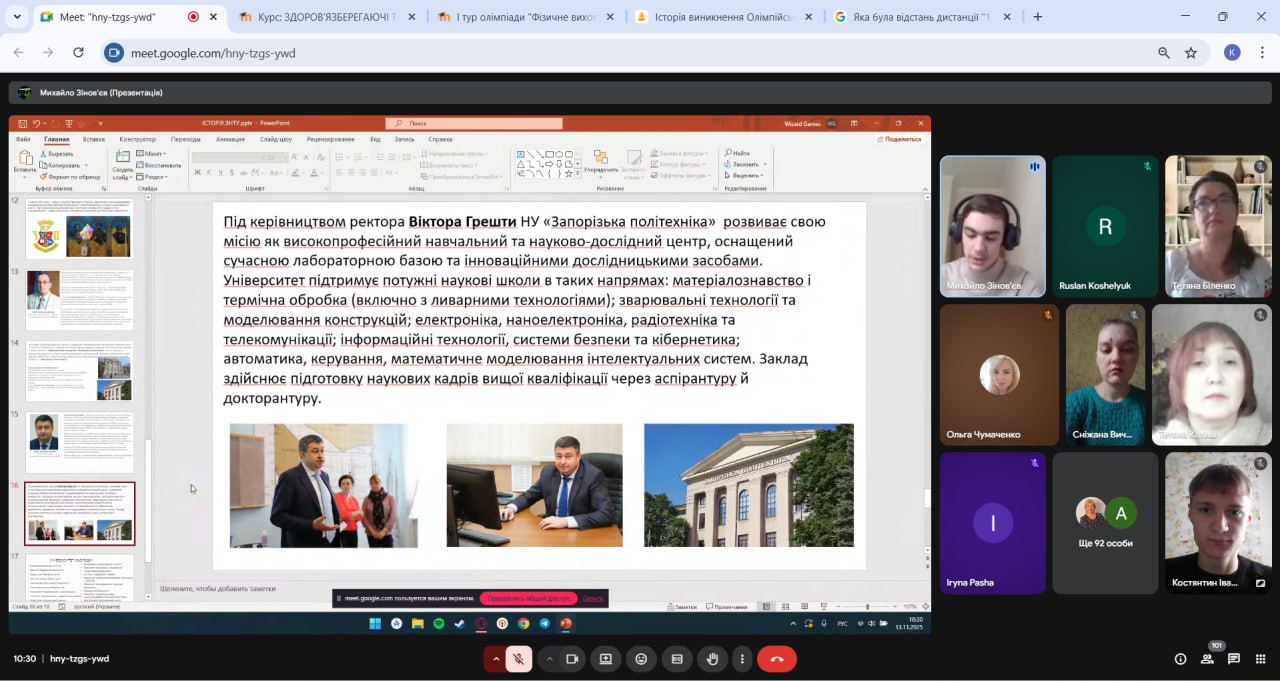Click the red leave call button
Viewport: 1280px width, 681px height.
pyautogui.click(x=776, y=659)
